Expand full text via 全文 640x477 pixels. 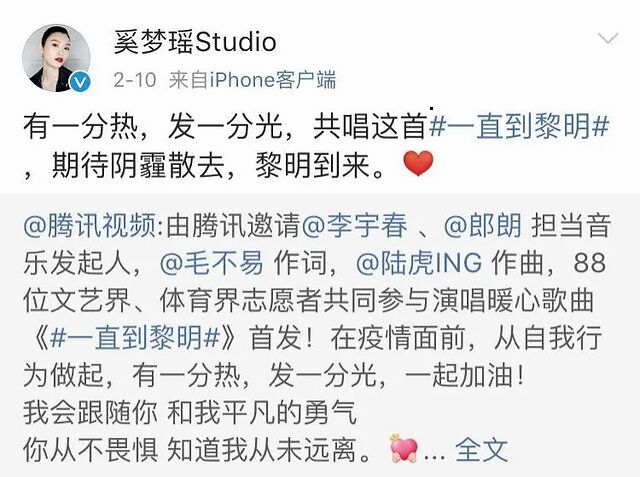(482, 450)
